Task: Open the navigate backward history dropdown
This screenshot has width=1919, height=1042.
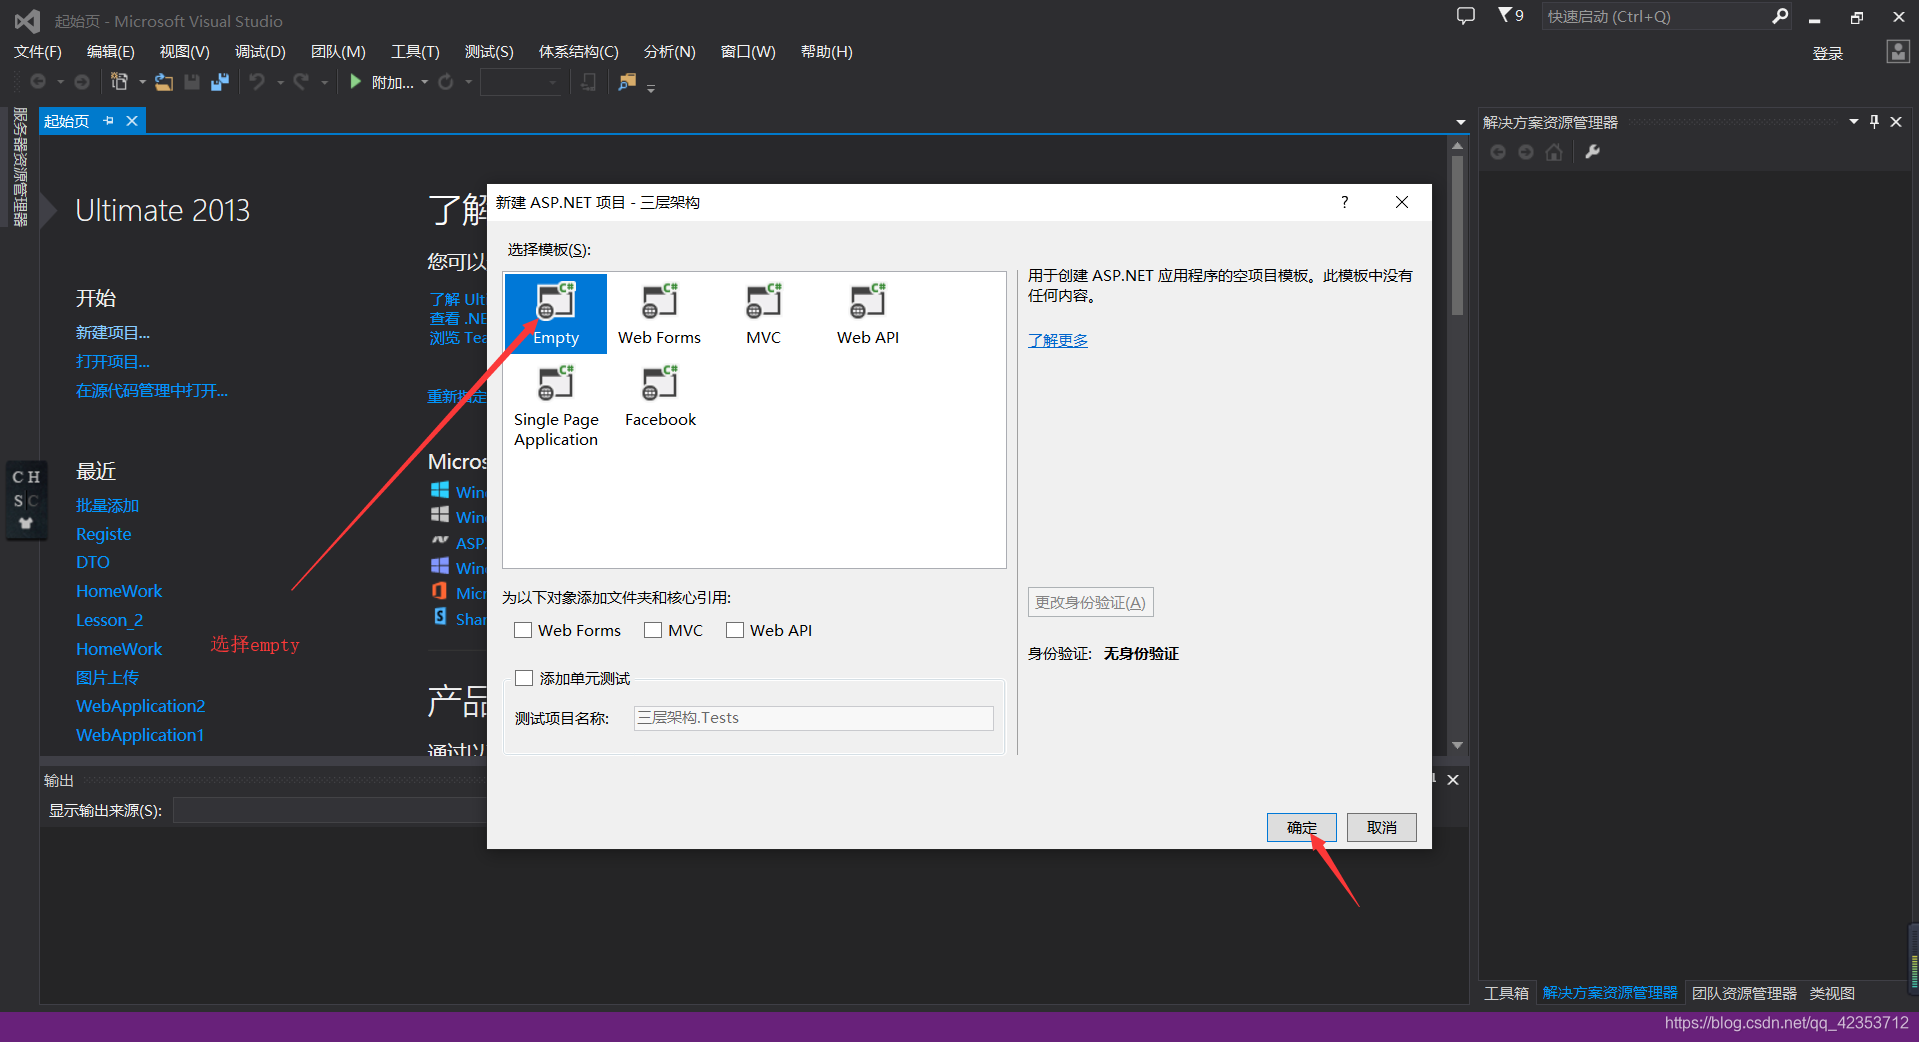Action: pos(60,82)
